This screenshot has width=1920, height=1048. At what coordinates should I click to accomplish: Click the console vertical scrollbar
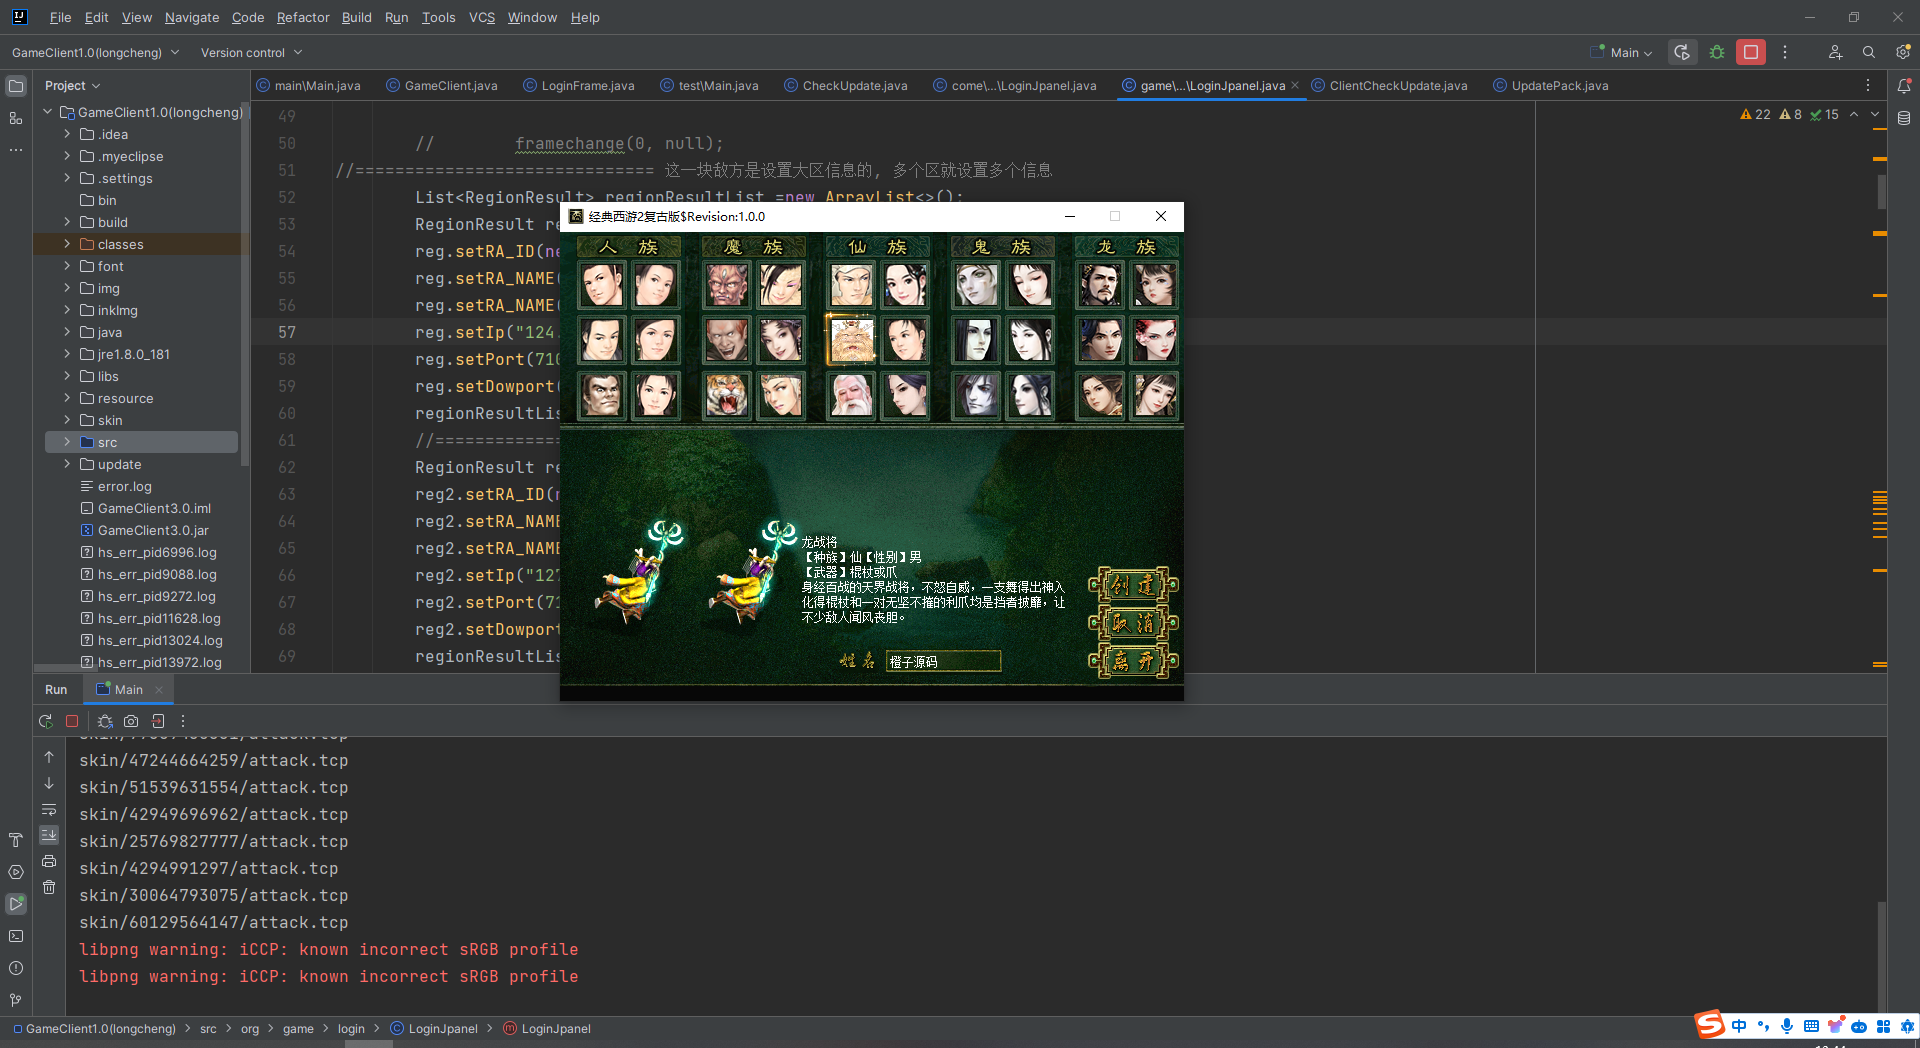[x=1881, y=955]
